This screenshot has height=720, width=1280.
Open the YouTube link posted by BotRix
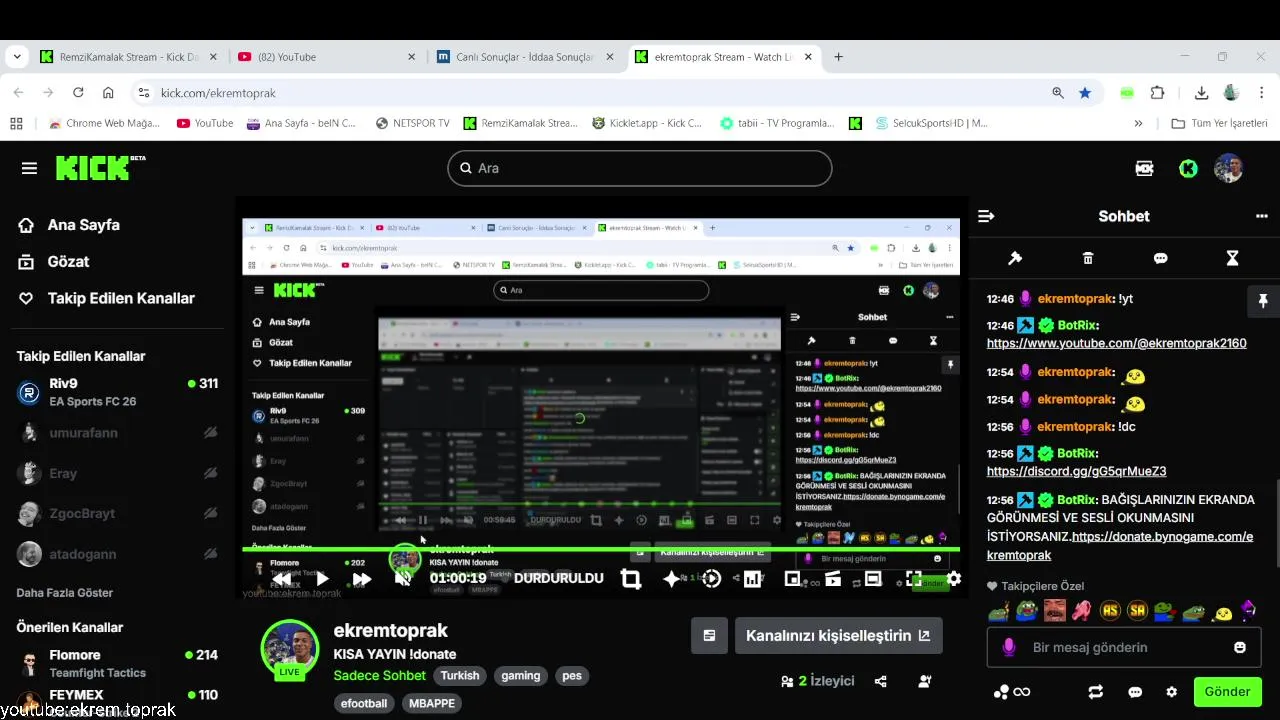click(1116, 343)
